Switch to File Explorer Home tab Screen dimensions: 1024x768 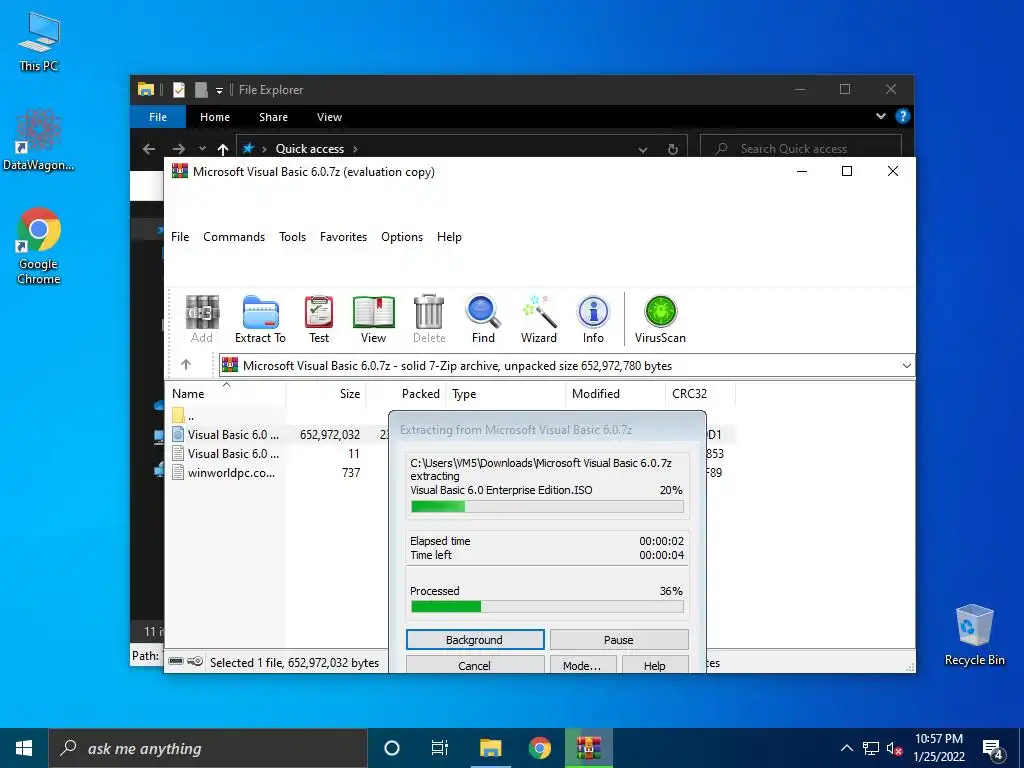(x=215, y=117)
